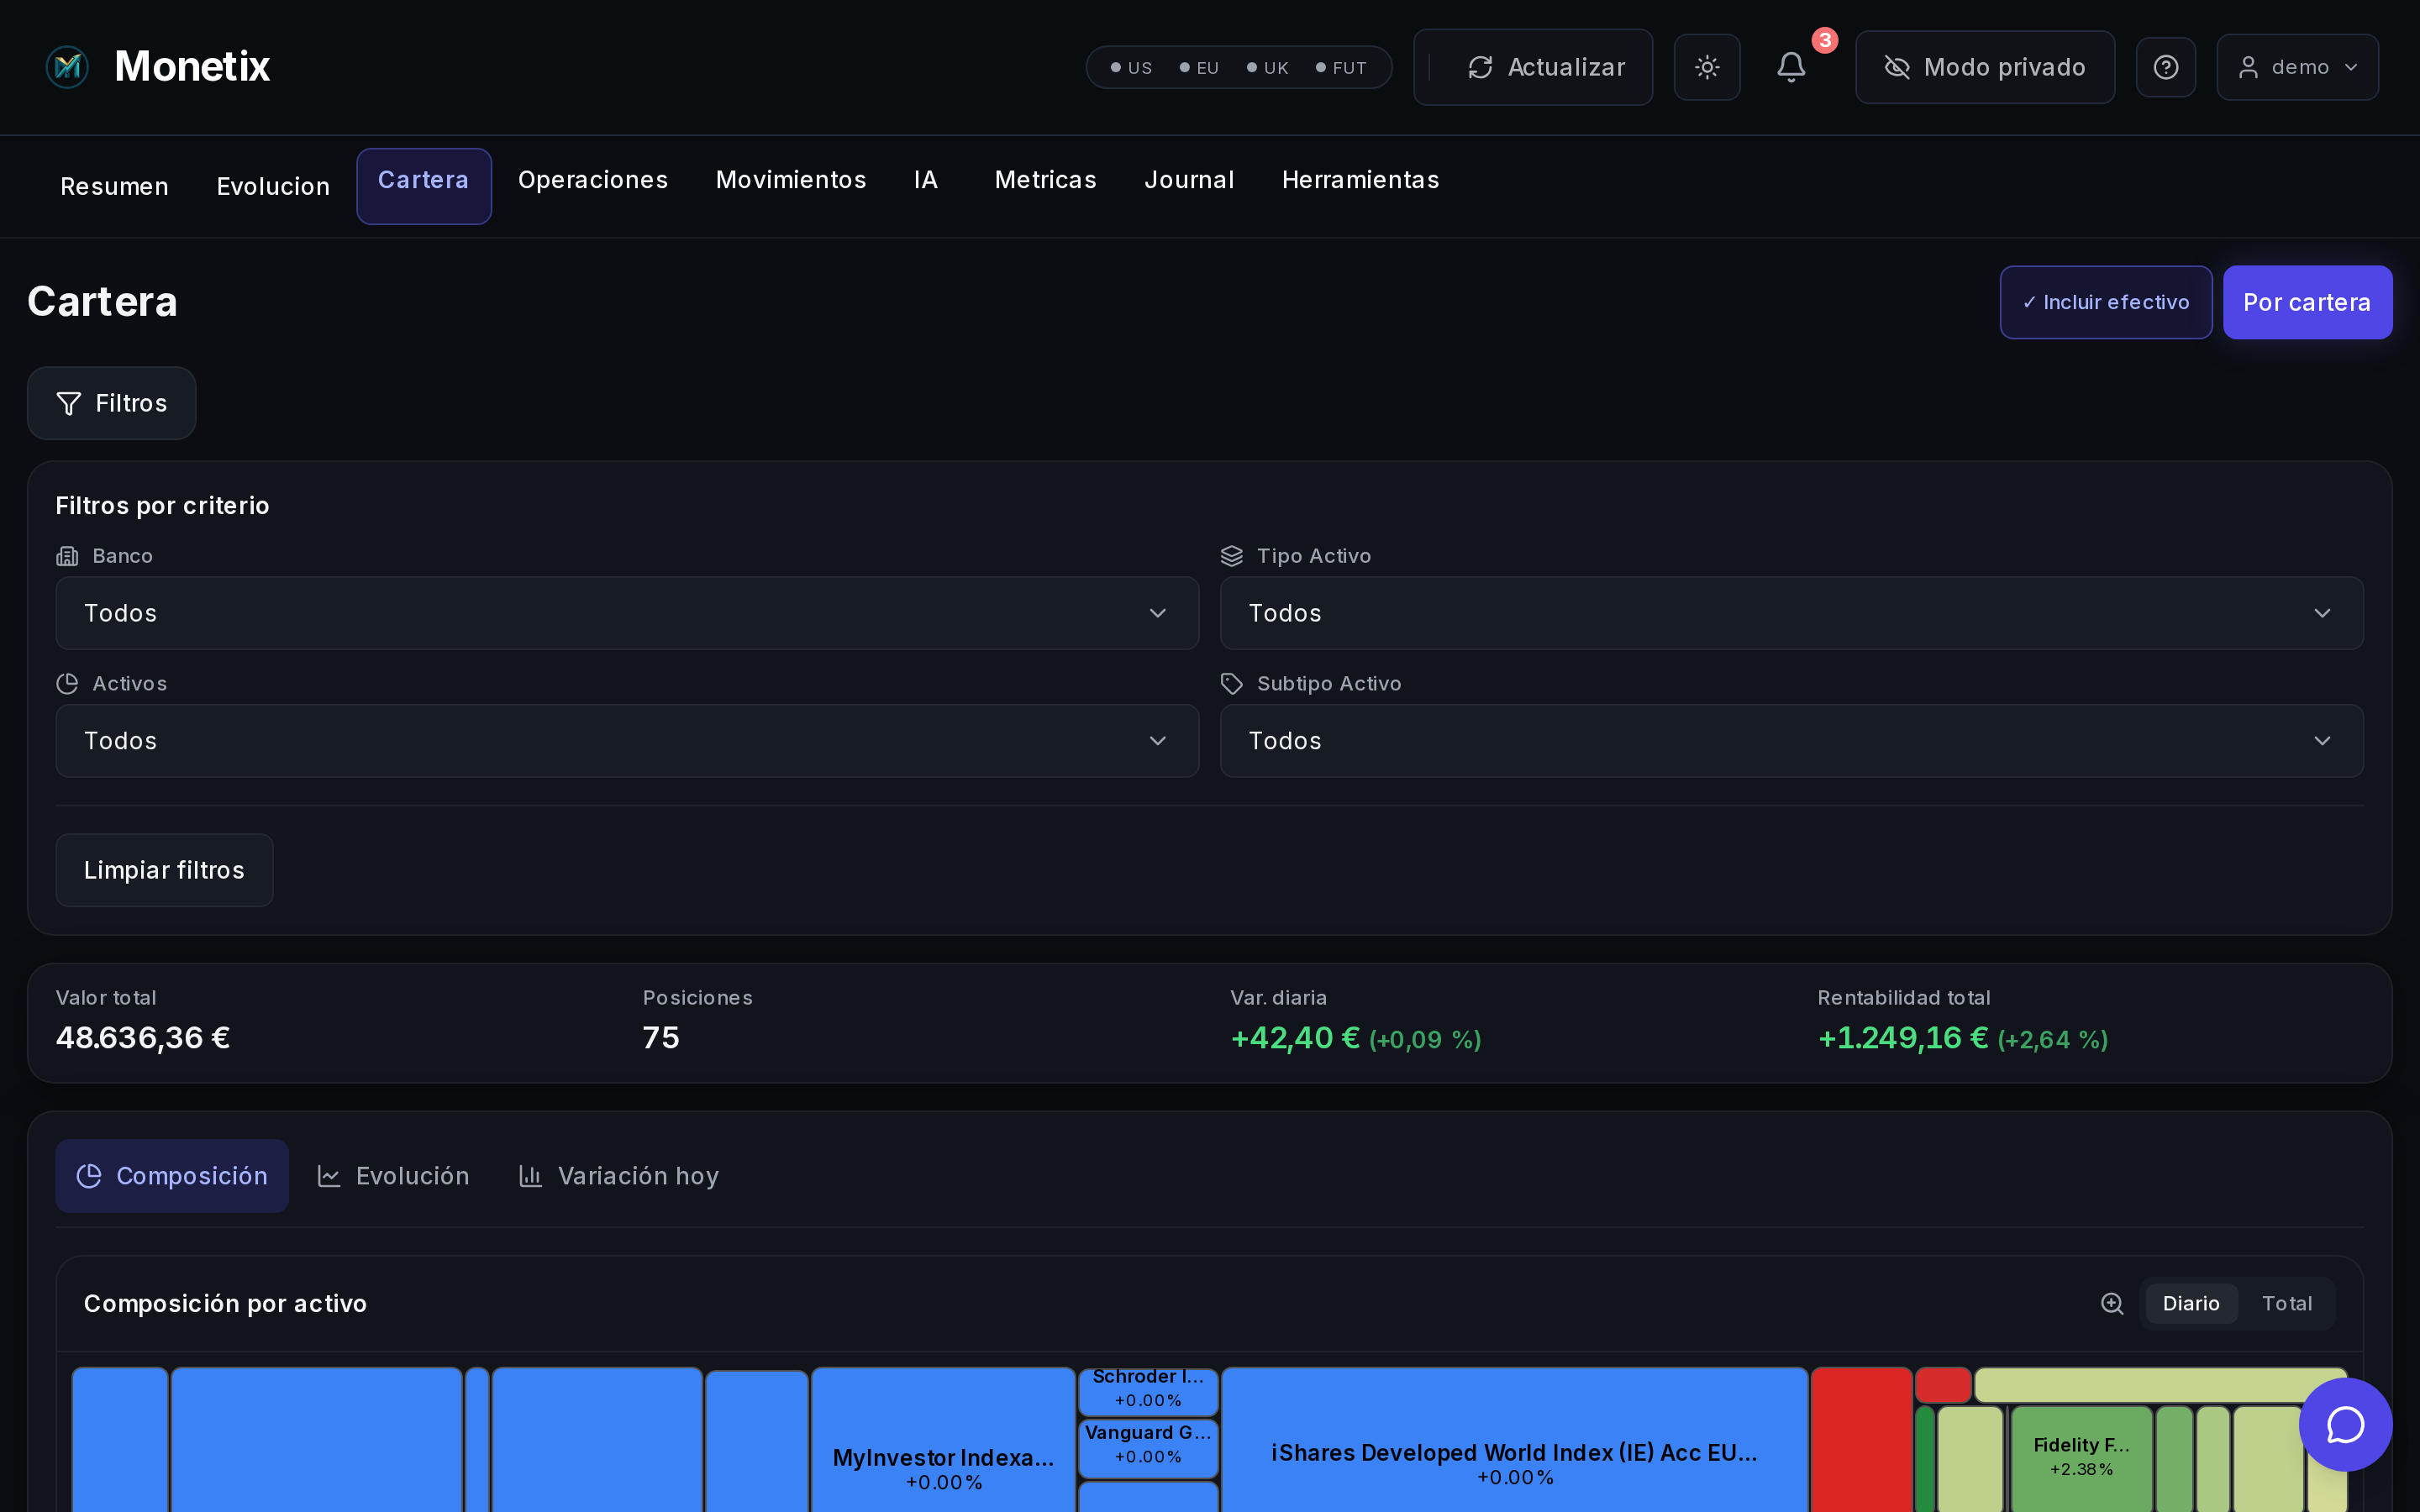
Task: Expand the Banco dropdown
Action: coord(627,613)
